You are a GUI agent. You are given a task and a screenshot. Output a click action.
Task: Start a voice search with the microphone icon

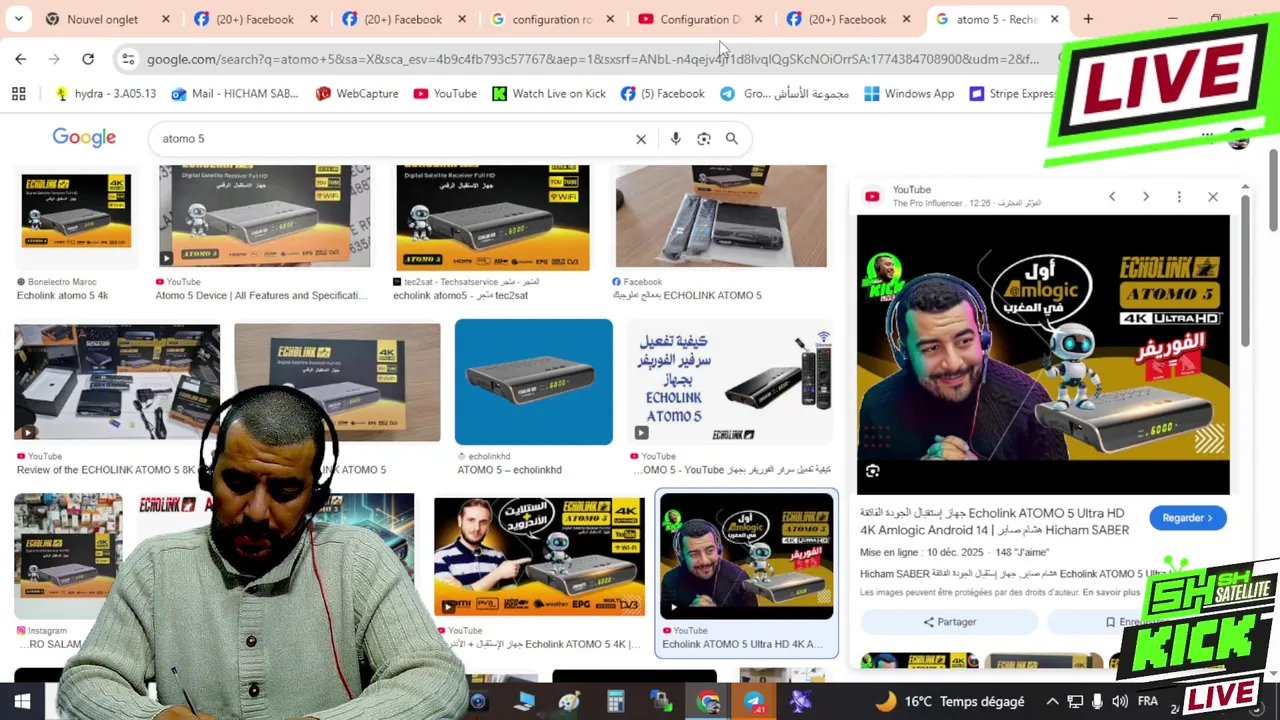point(676,139)
